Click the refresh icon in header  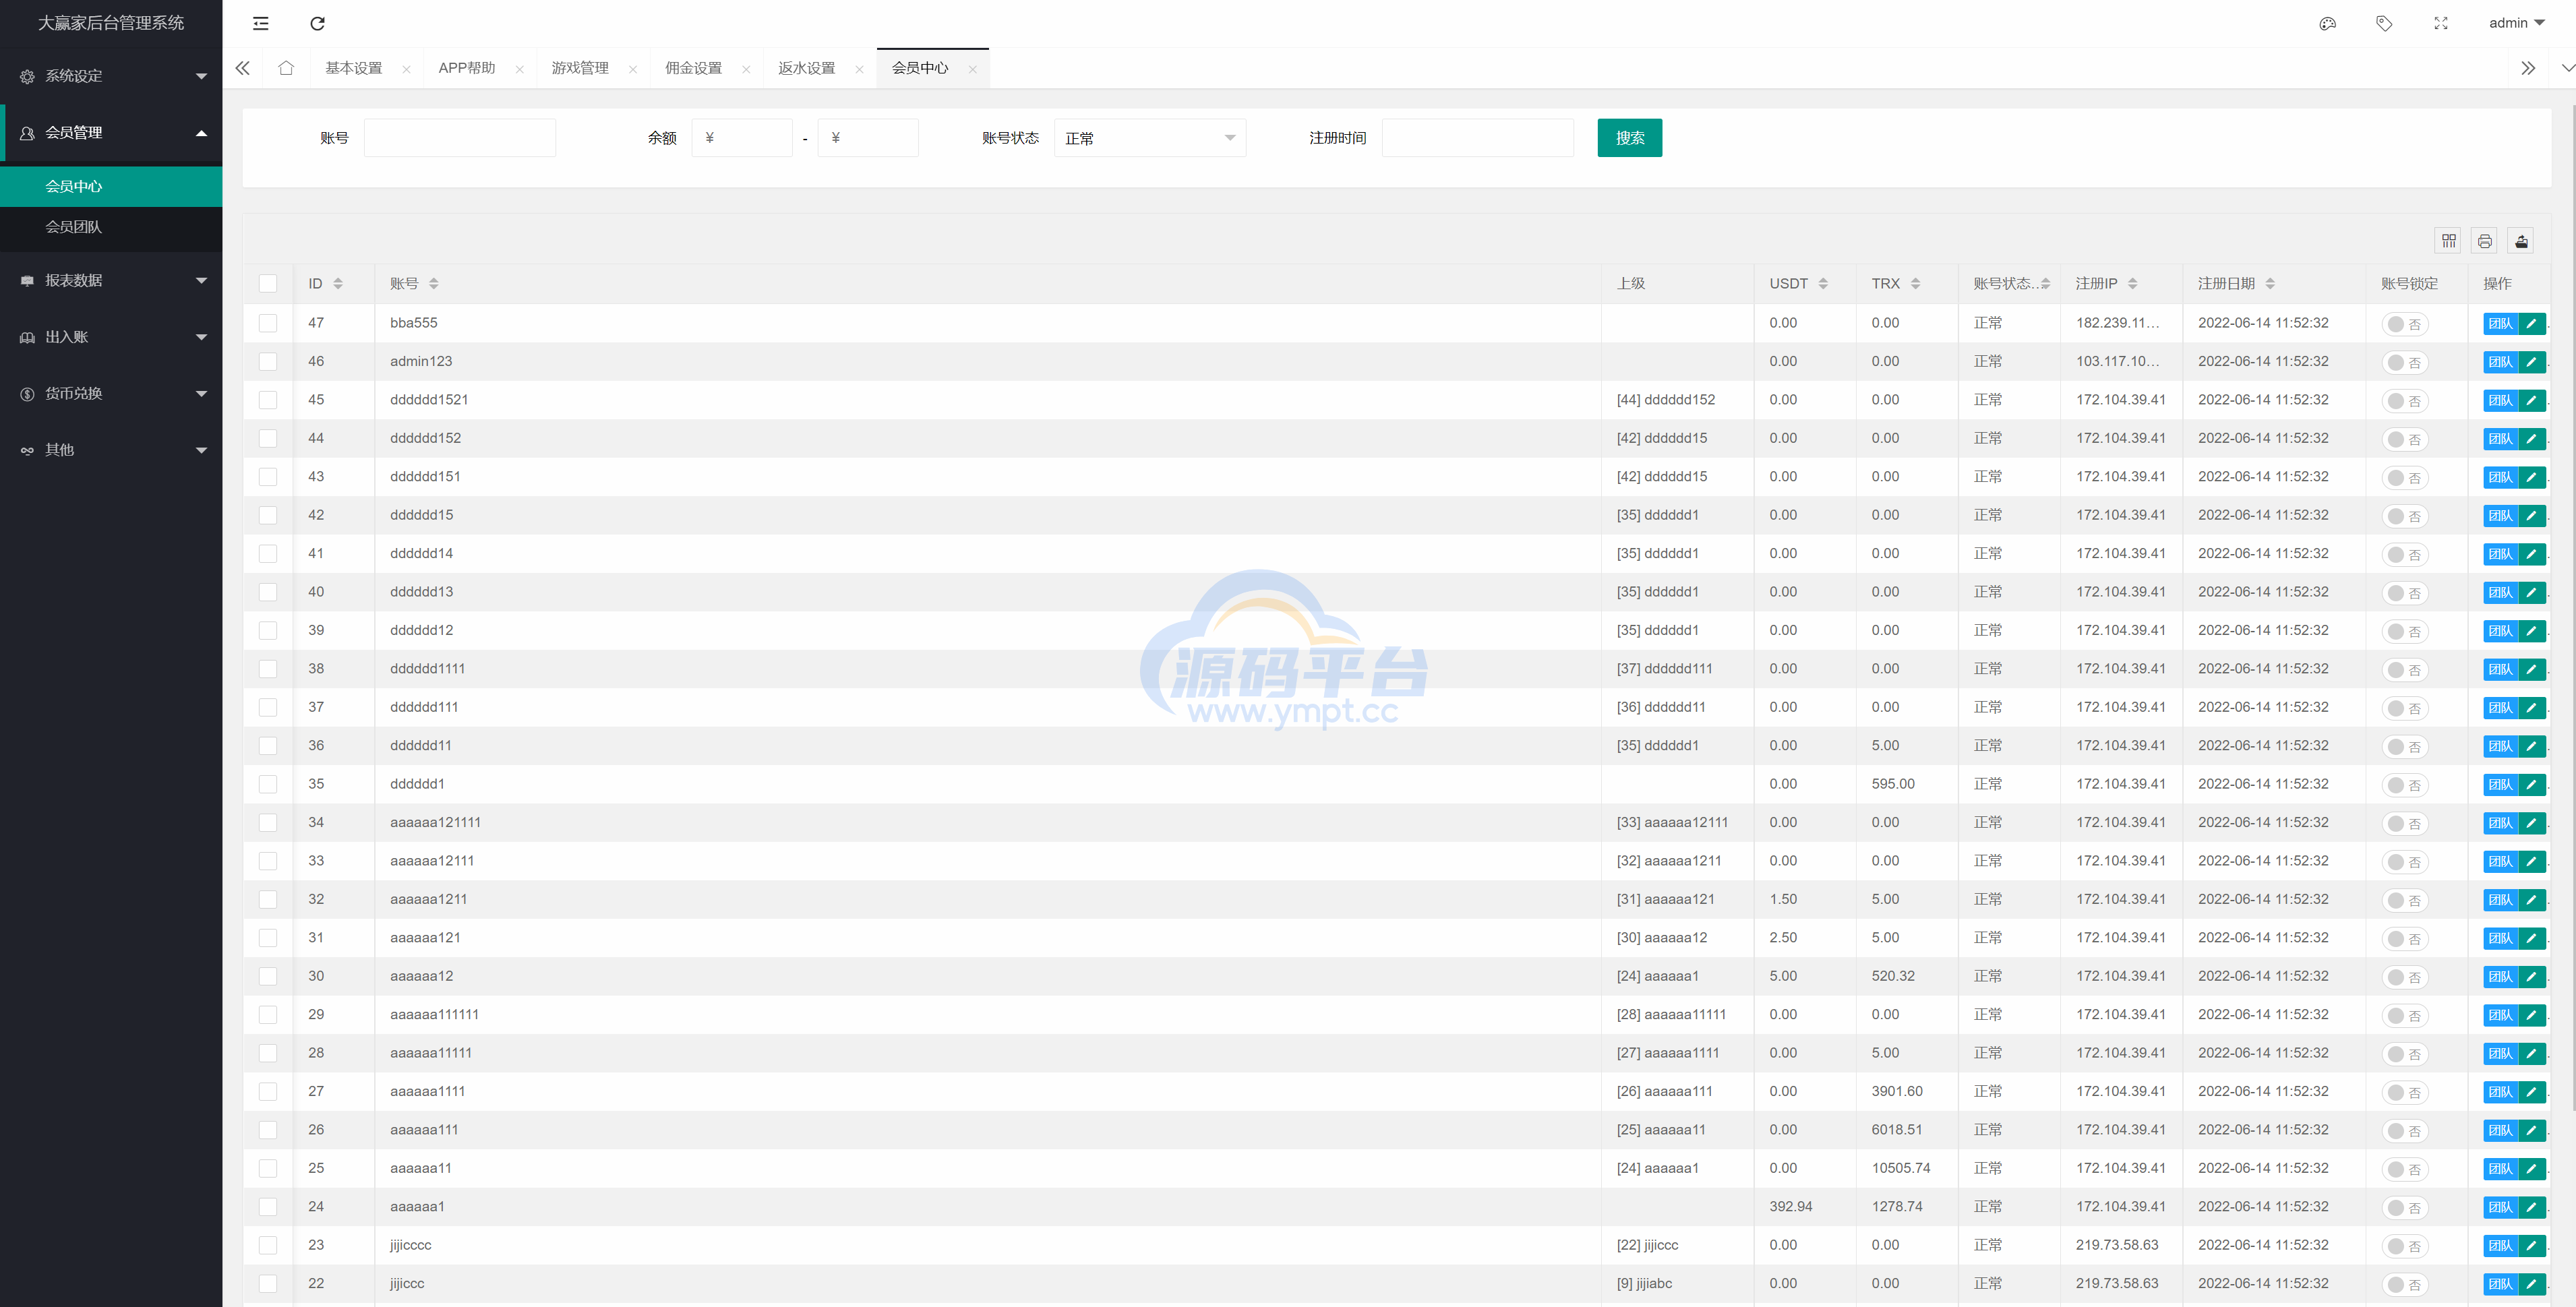click(x=317, y=23)
